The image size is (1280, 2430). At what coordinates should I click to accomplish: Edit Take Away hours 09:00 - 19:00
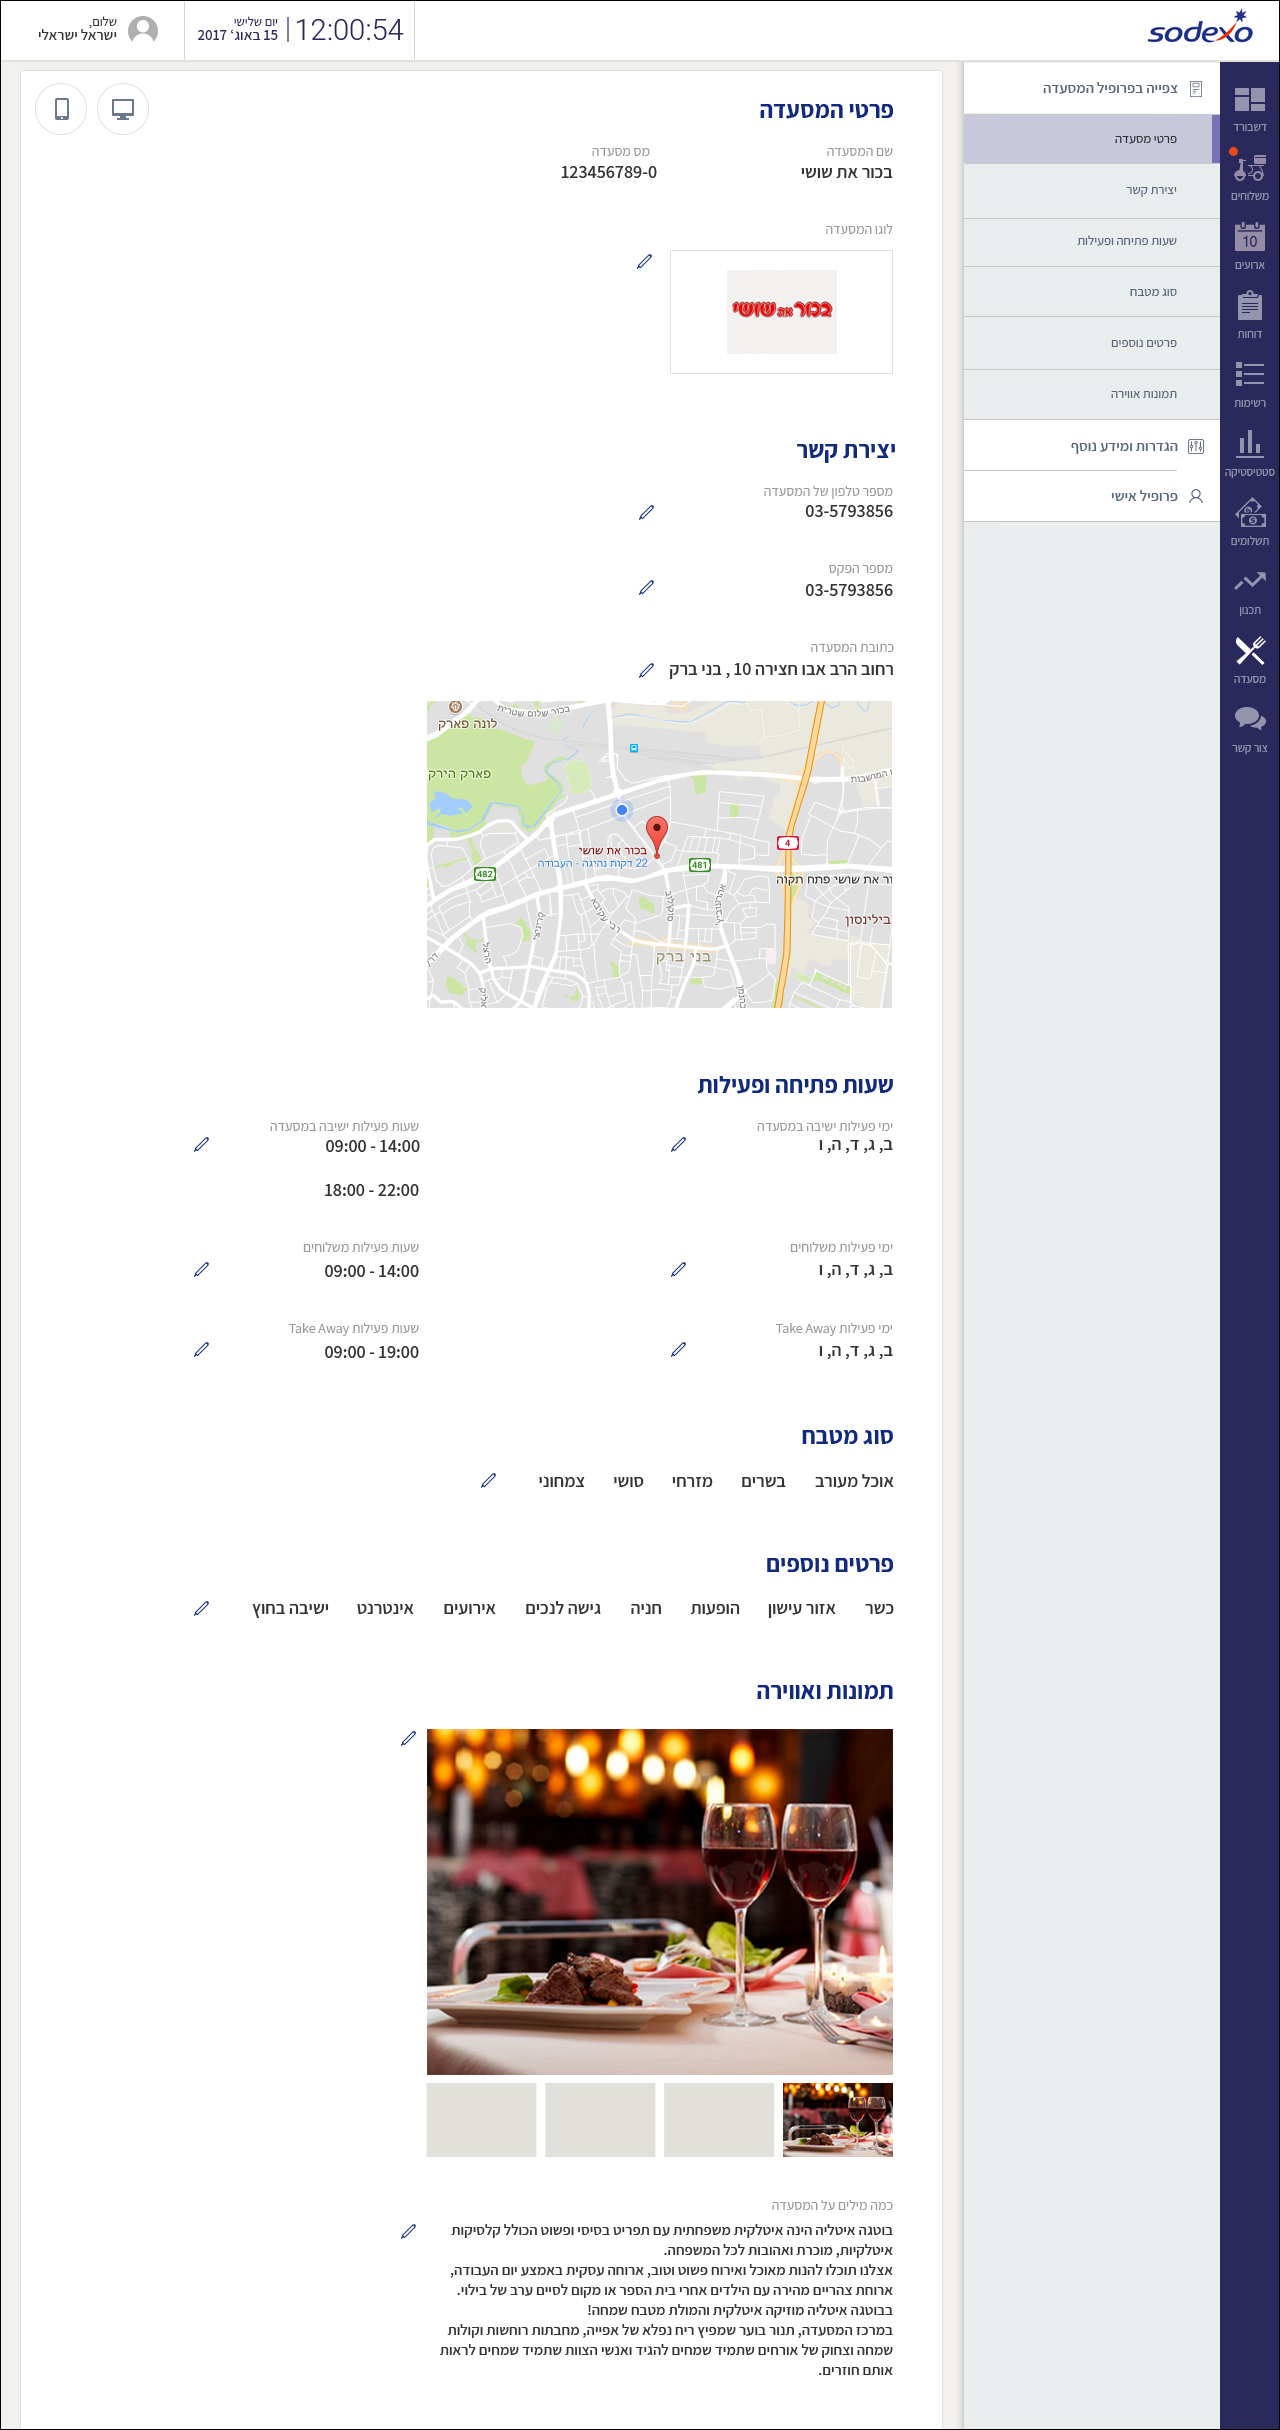pyautogui.click(x=201, y=1350)
